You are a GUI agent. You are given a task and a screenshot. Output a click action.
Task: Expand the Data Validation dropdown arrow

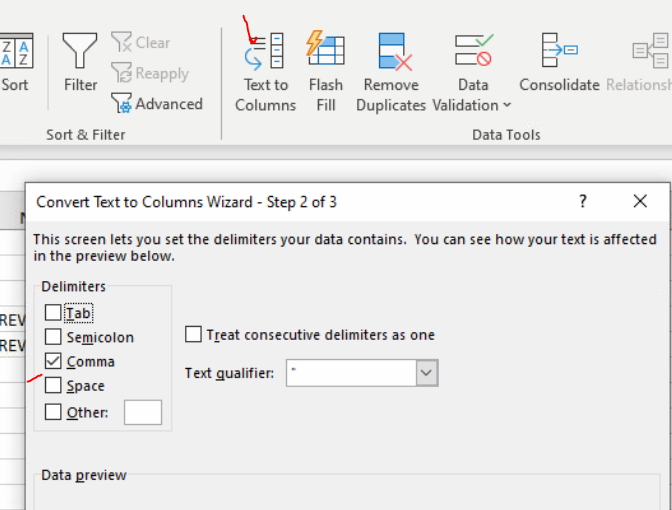click(x=507, y=106)
